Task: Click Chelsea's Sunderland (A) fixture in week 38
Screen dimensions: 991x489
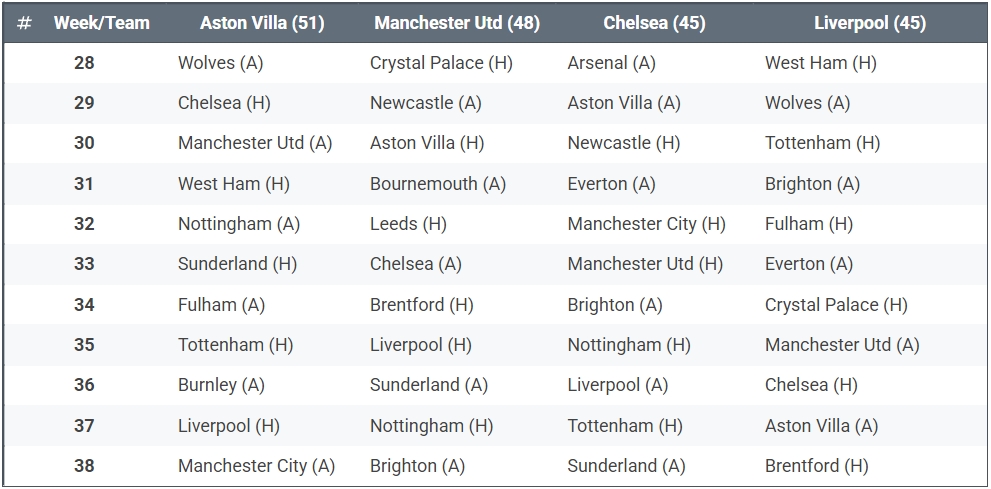Action: pyautogui.click(x=626, y=466)
